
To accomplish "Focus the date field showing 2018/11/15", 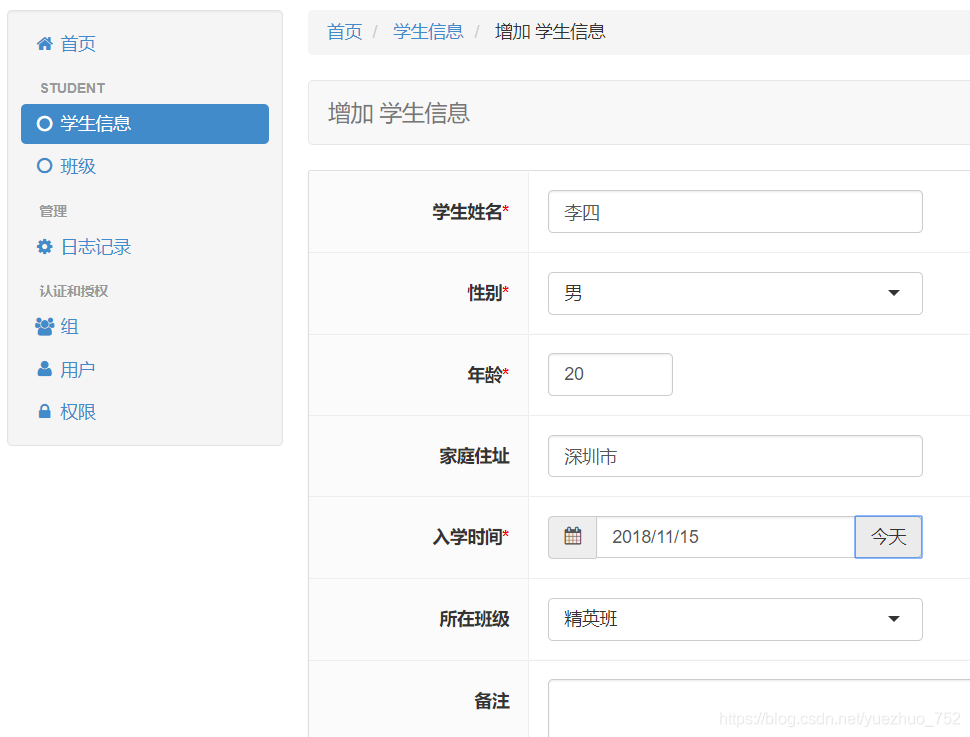I will (x=725, y=537).
